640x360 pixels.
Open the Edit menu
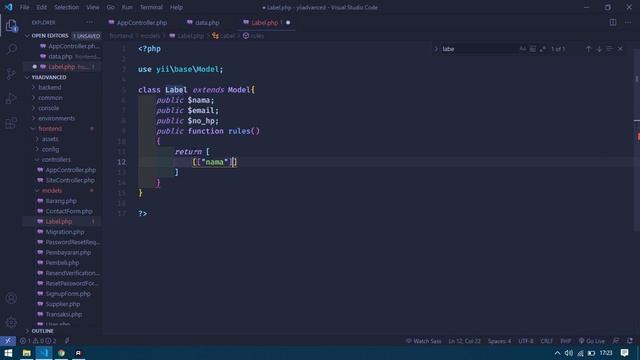(x=42, y=7)
